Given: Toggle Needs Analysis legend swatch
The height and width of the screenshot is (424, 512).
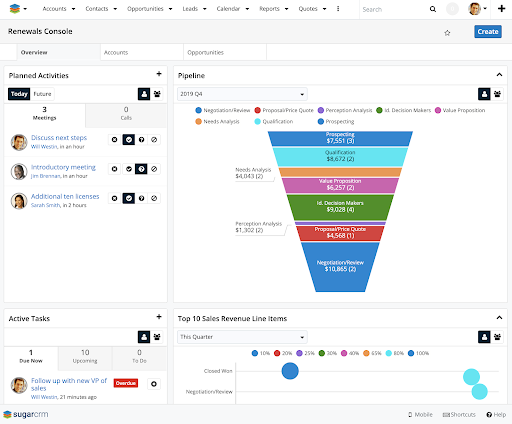Looking at the screenshot, I should tap(198, 122).
